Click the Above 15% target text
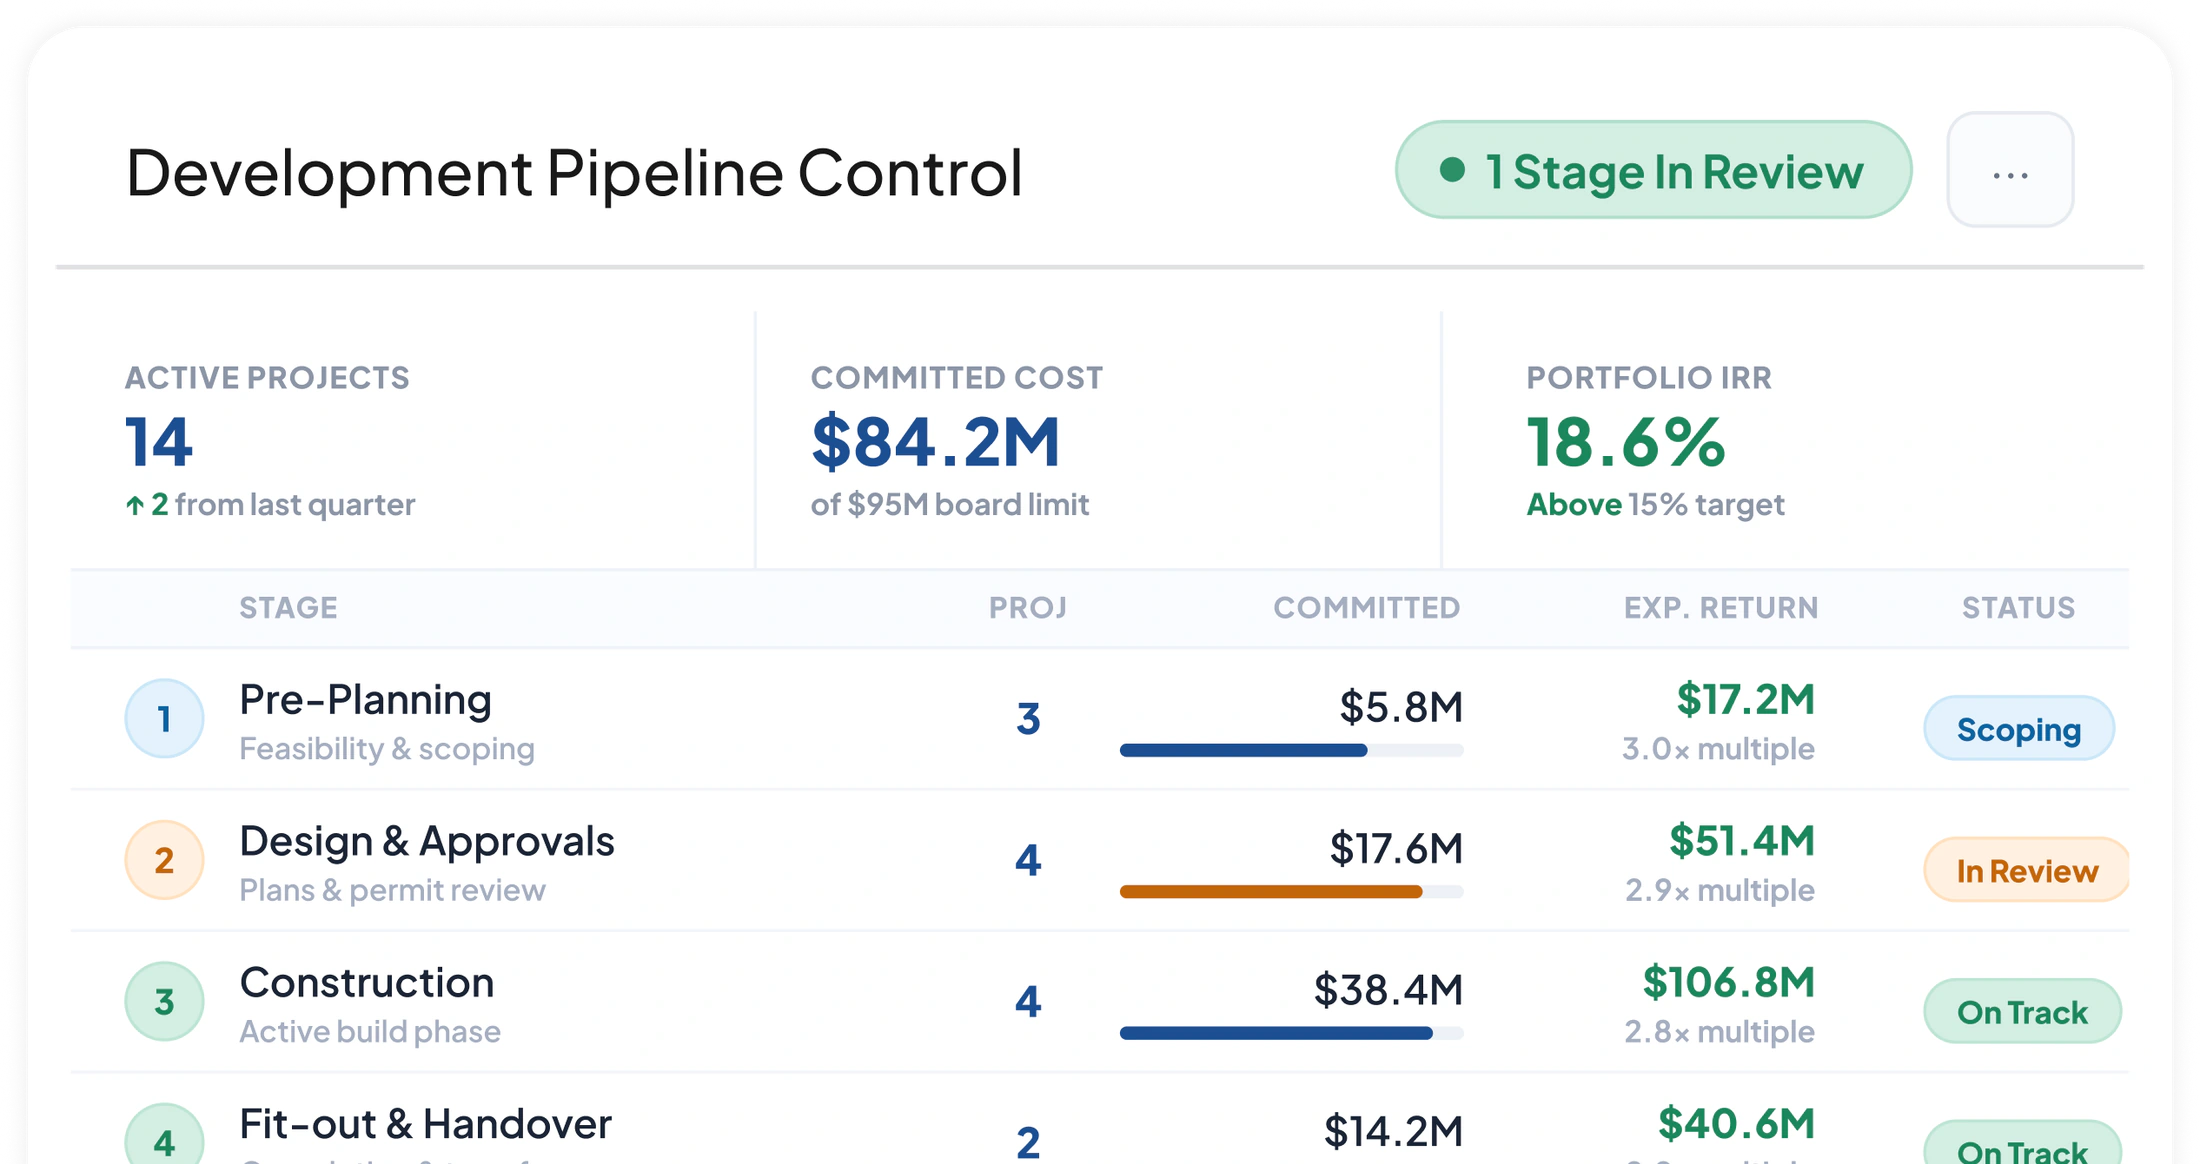Viewport: 2200px width, 1164px height. [x=1655, y=504]
